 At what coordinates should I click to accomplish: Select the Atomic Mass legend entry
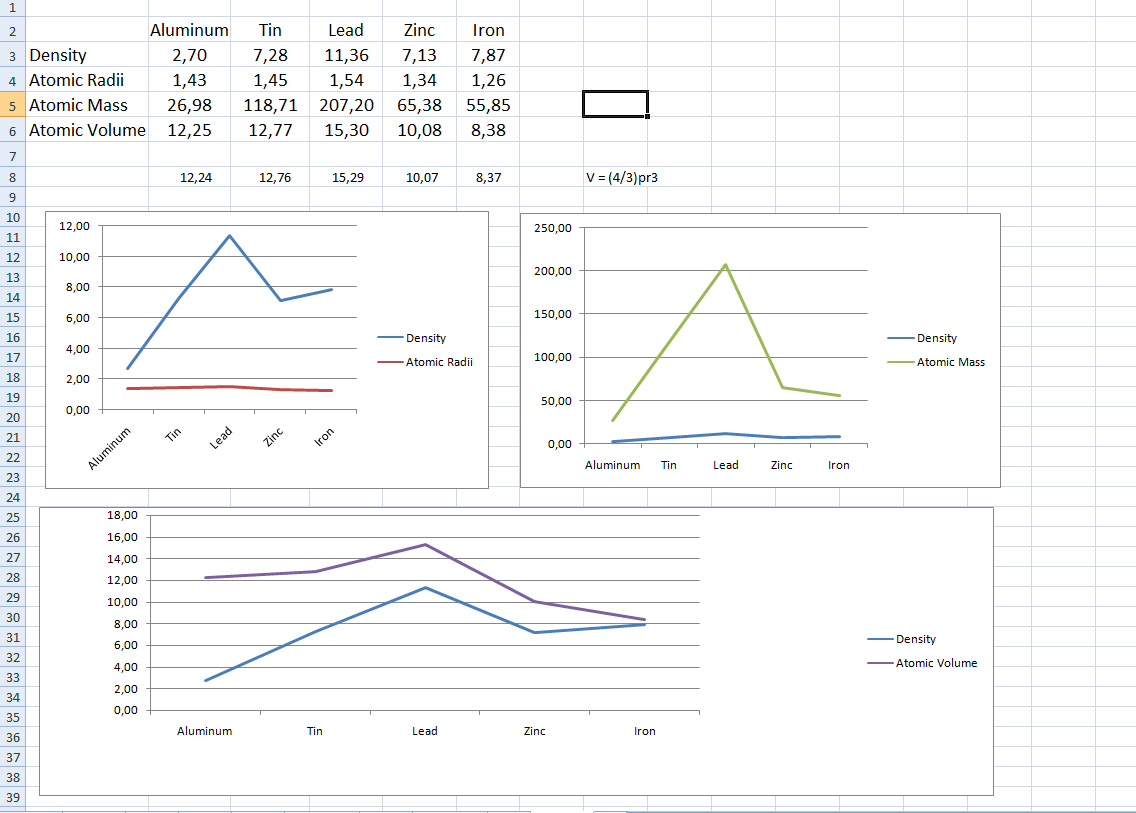point(950,362)
